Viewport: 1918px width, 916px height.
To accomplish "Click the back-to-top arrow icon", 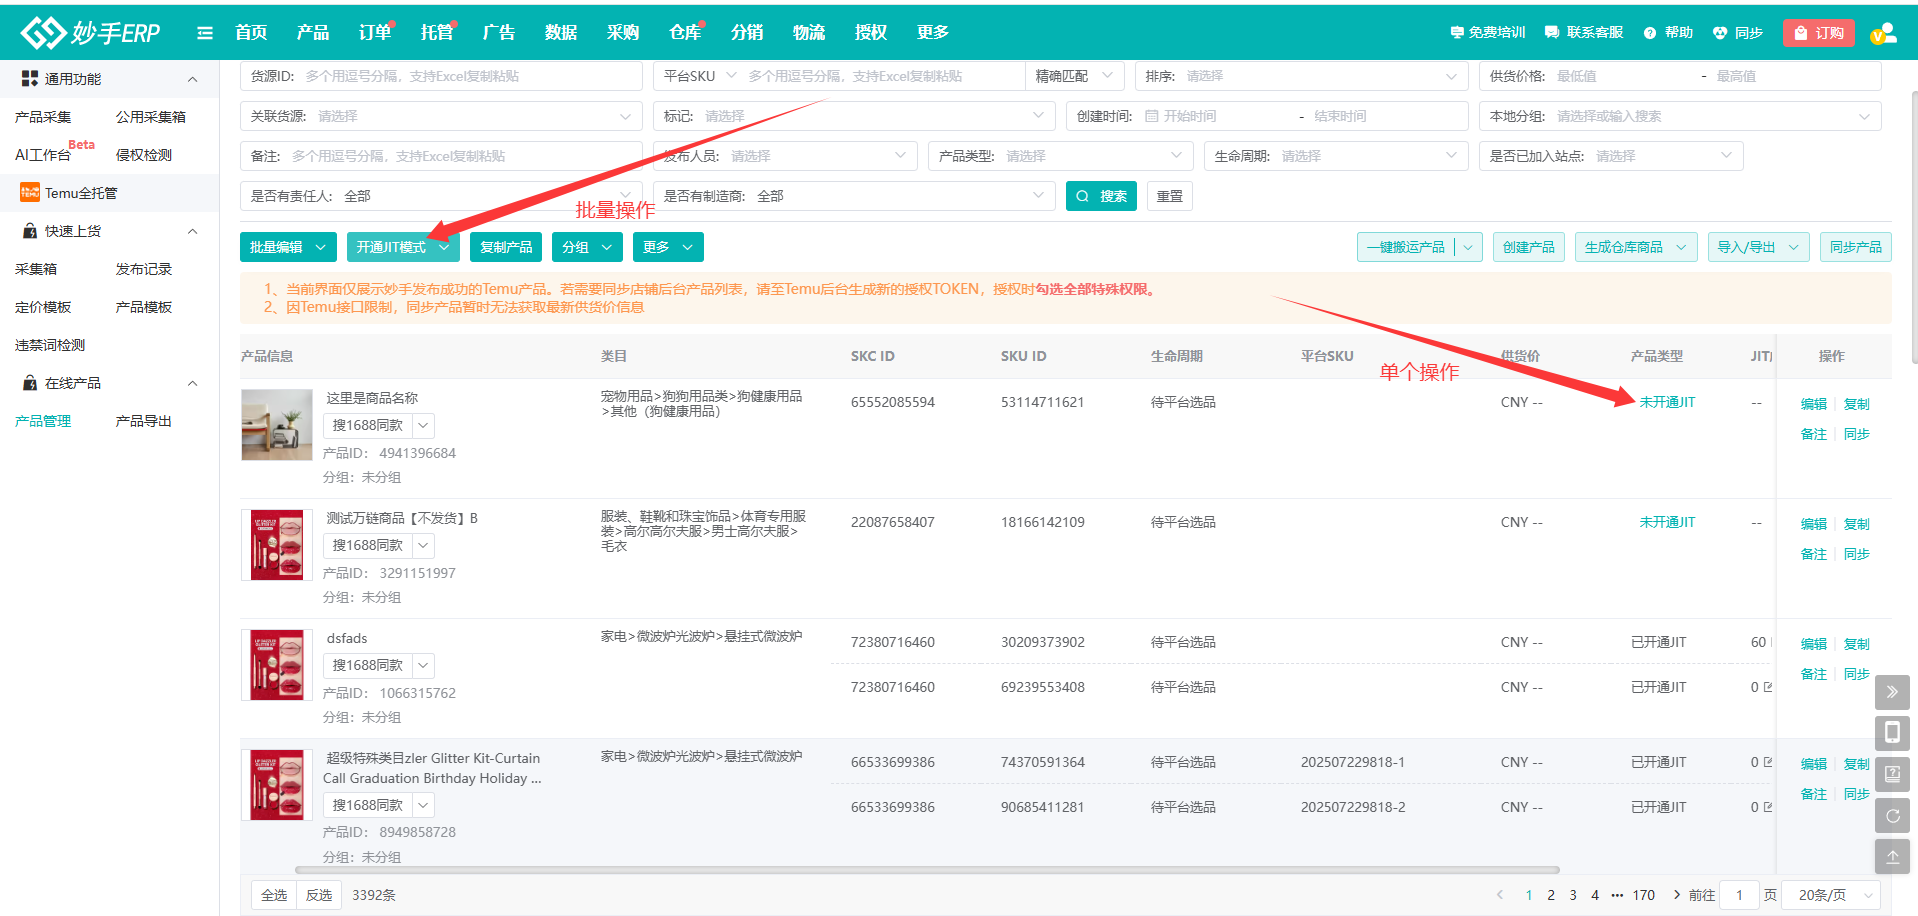I will tap(1892, 857).
